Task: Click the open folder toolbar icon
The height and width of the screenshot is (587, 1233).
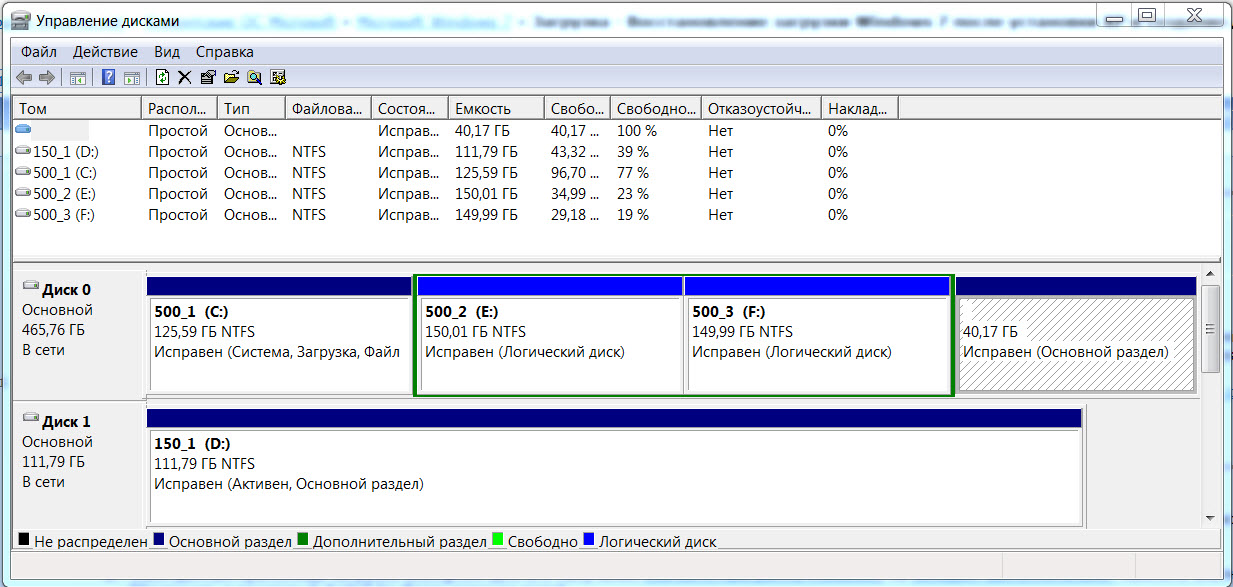Action: (x=231, y=77)
